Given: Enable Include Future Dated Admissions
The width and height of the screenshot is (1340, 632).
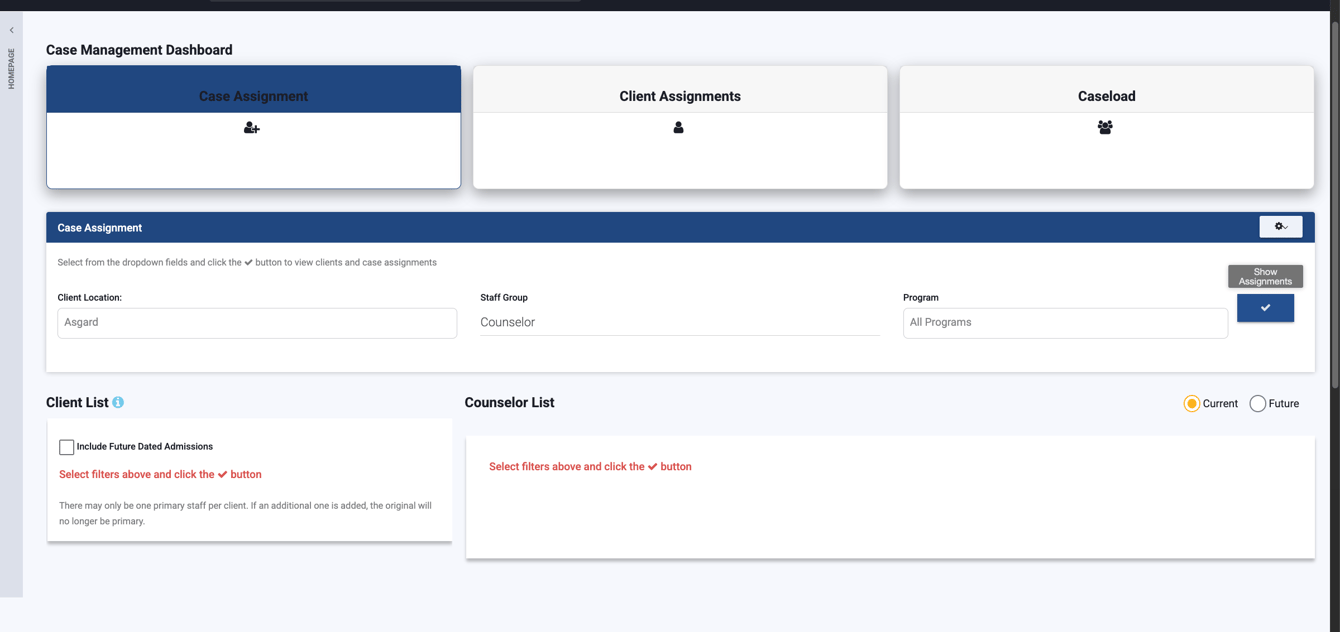Looking at the screenshot, I should (66, 447).
